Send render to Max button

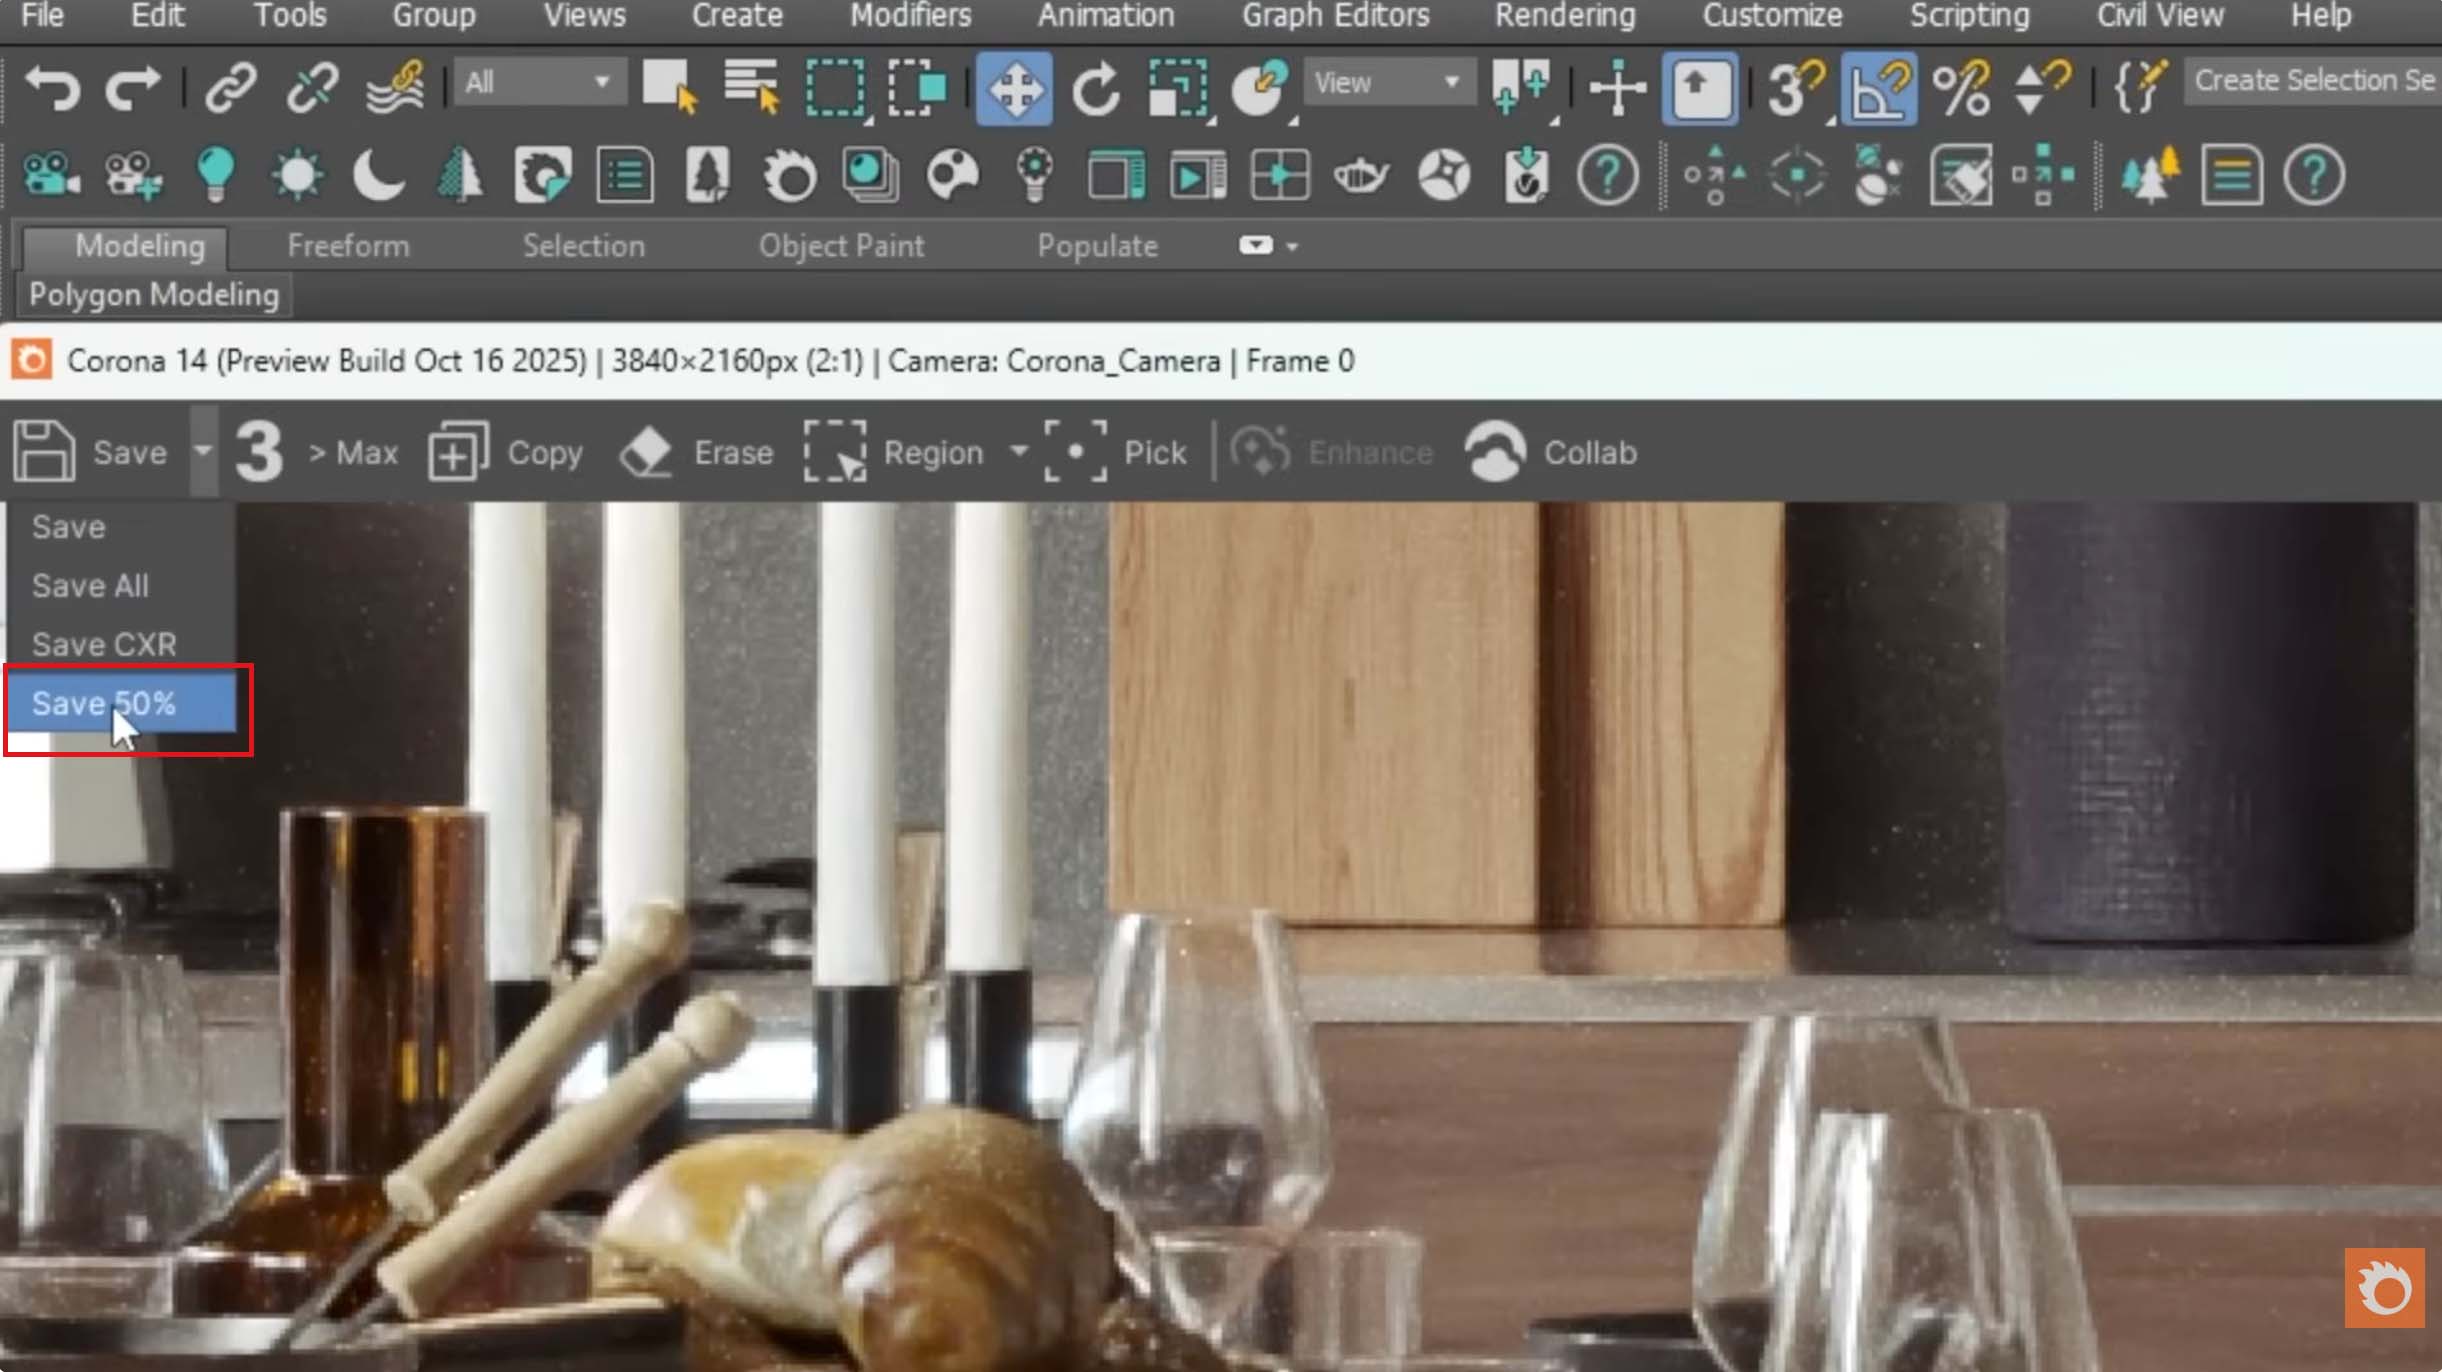click(317, 452)
